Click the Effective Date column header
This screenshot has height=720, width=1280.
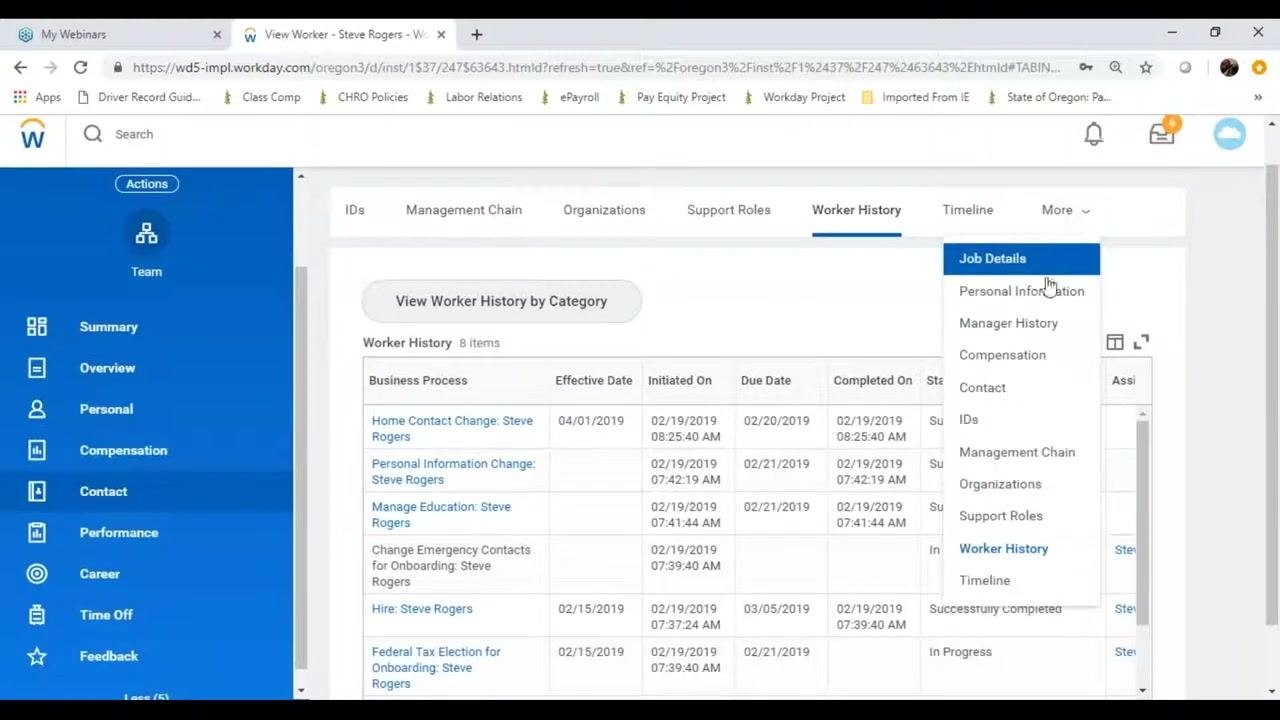594,380
